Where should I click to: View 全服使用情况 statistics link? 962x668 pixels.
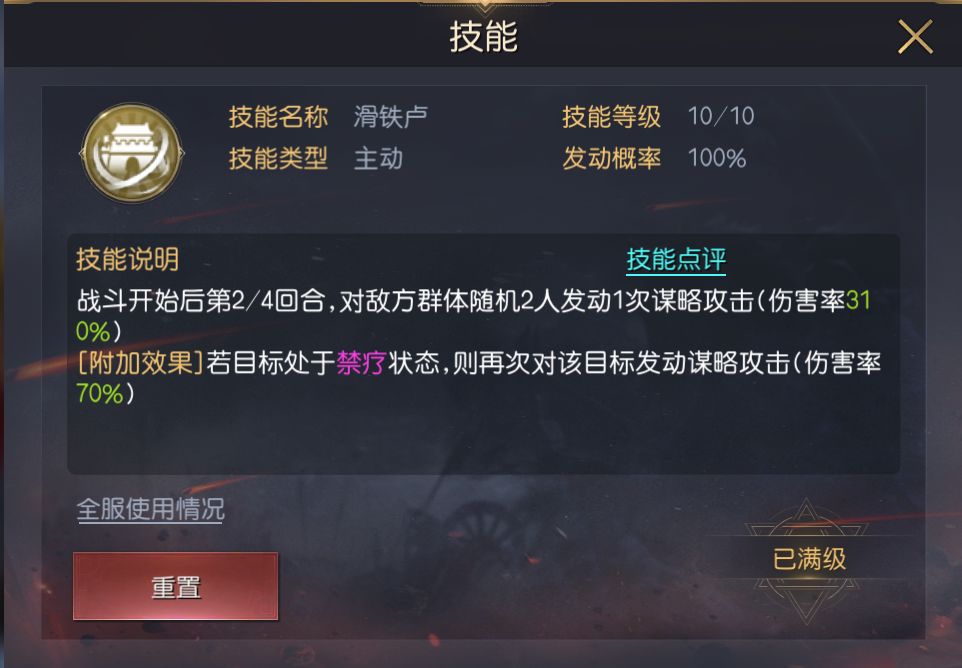point(151,509)
